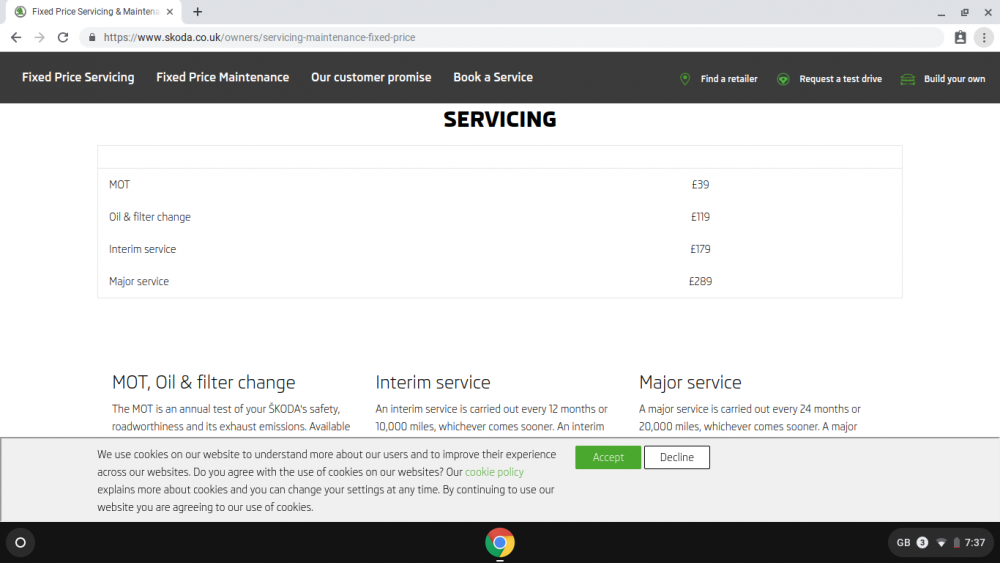Viewport: 1000px width, 563px height.
Task: Click the Major service section heading
Action: pos(690,383)
